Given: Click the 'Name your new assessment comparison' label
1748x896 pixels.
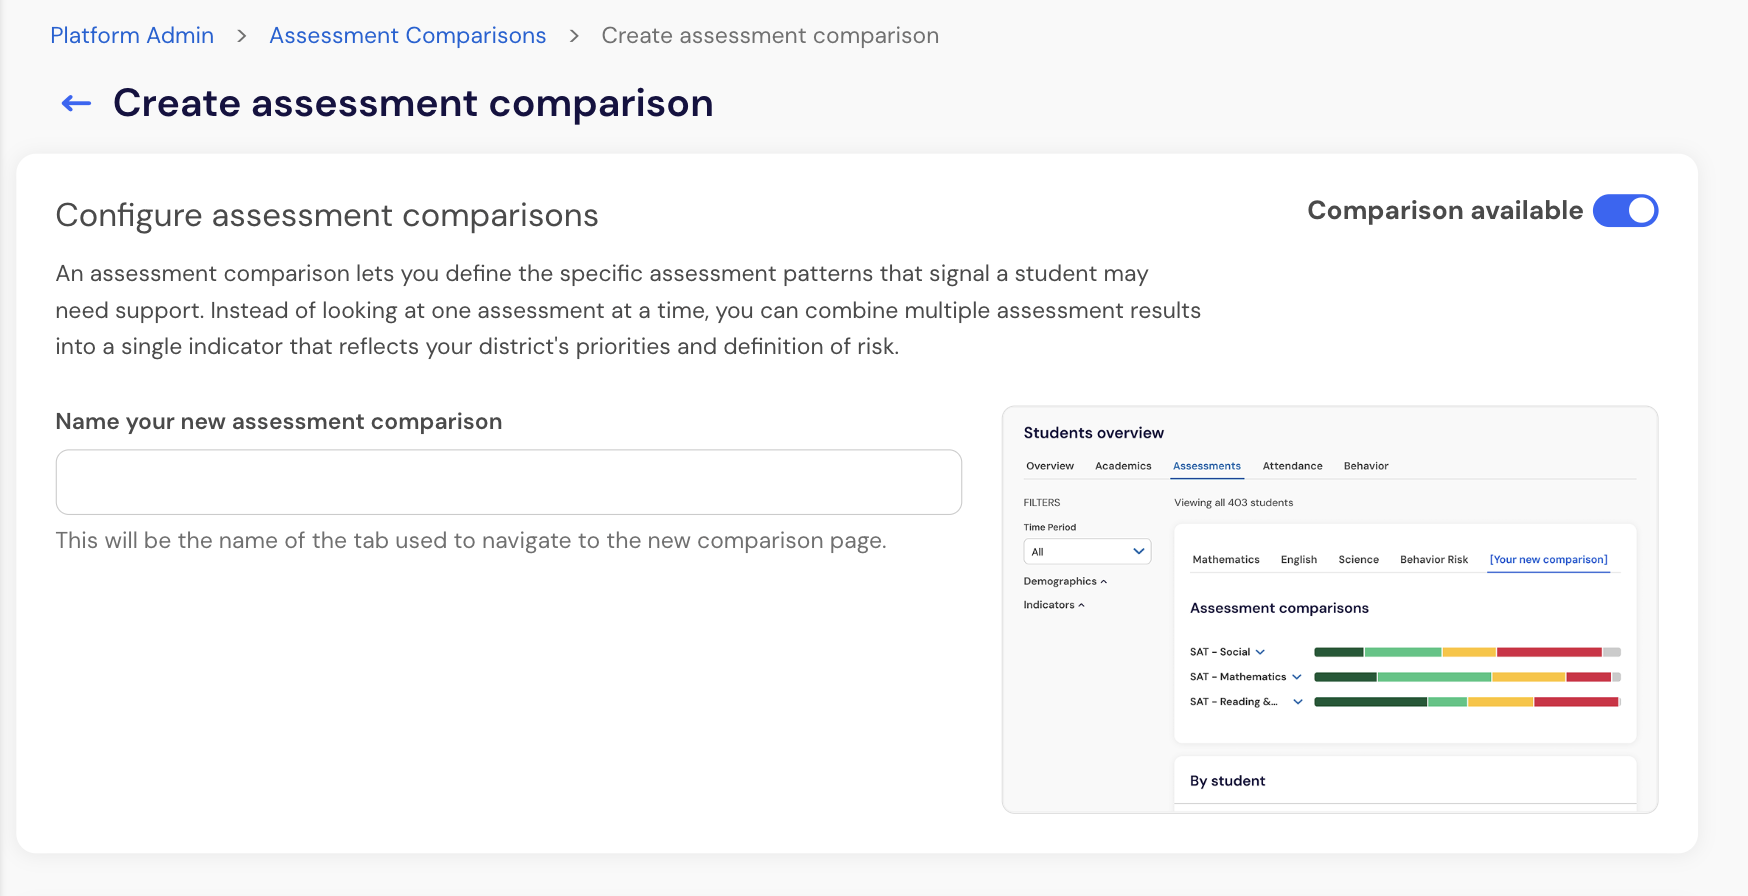Looking at the screenshot, I should point(279,422).
